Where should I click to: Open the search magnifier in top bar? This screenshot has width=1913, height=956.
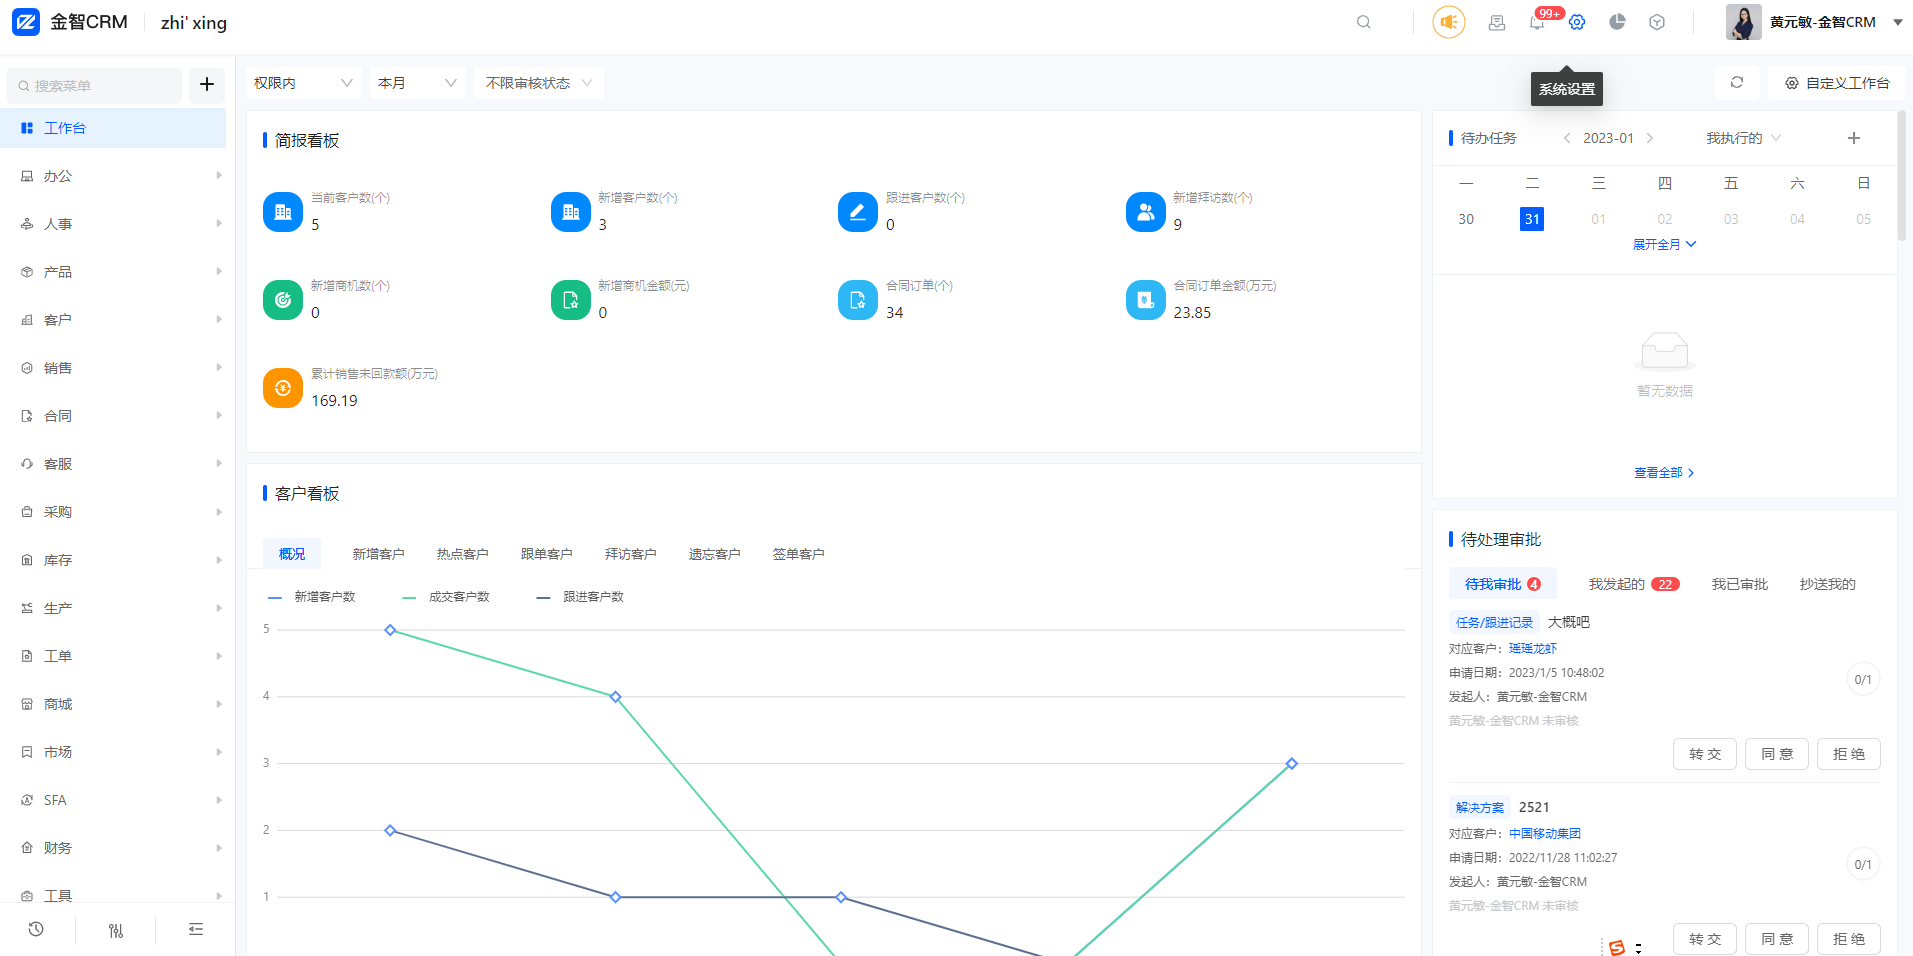1364,22
